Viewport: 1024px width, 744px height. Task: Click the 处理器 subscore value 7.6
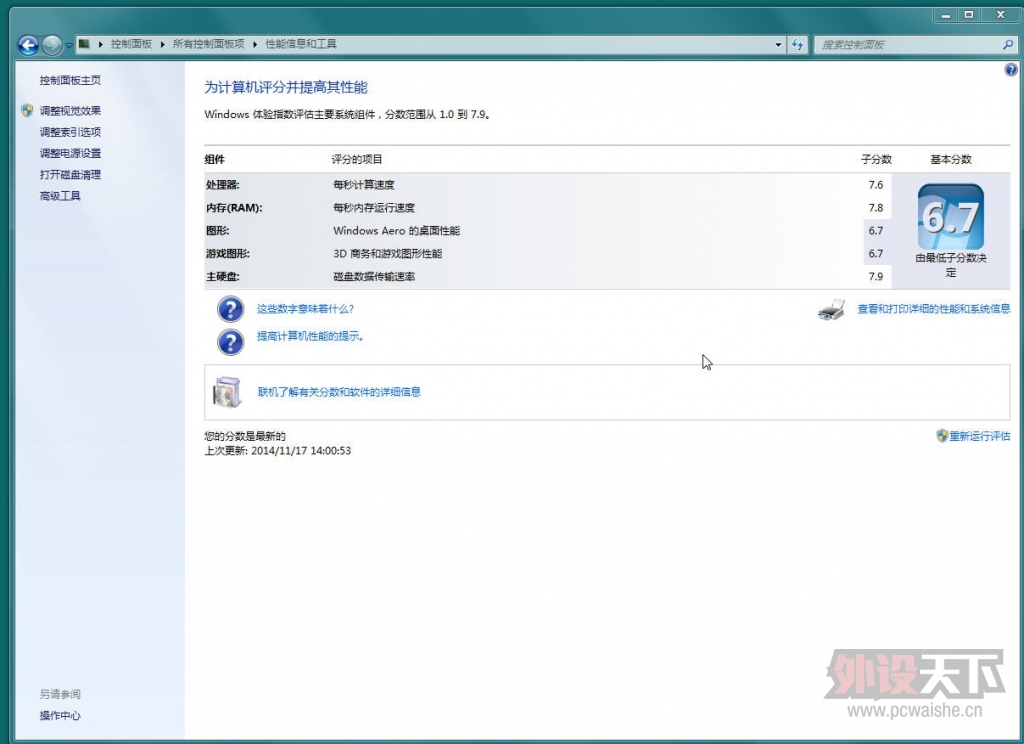tap(876, 185)
